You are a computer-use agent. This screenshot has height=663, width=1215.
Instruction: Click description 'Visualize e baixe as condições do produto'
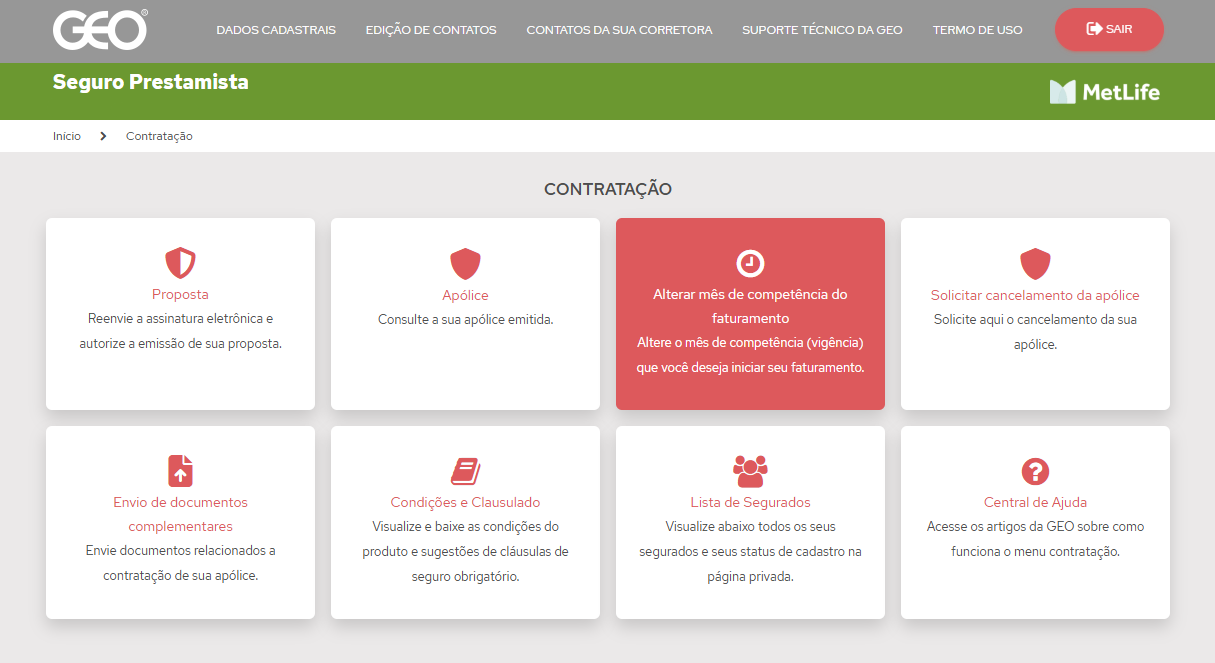click(465, 551)
